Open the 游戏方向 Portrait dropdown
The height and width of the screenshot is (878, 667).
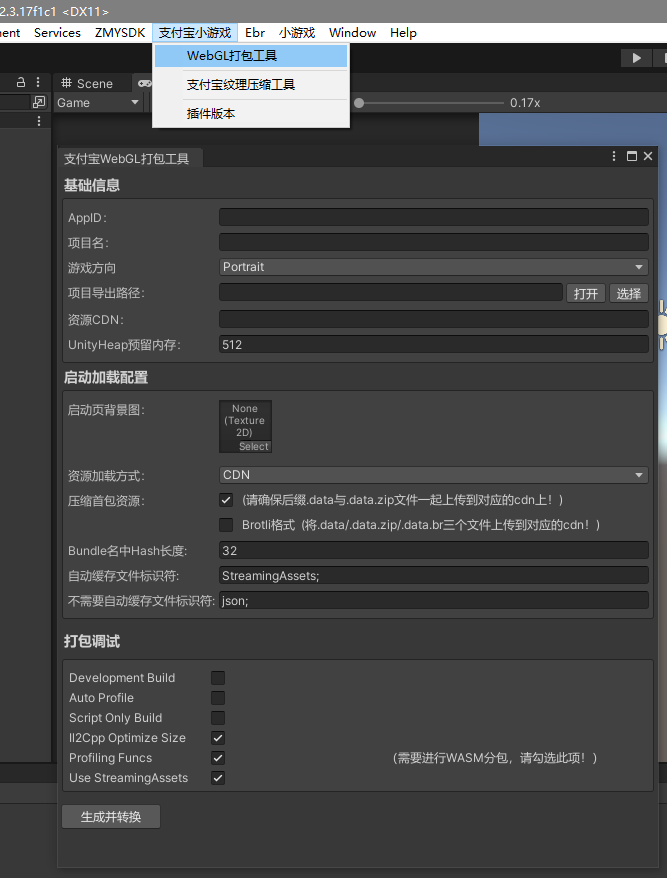433,267
